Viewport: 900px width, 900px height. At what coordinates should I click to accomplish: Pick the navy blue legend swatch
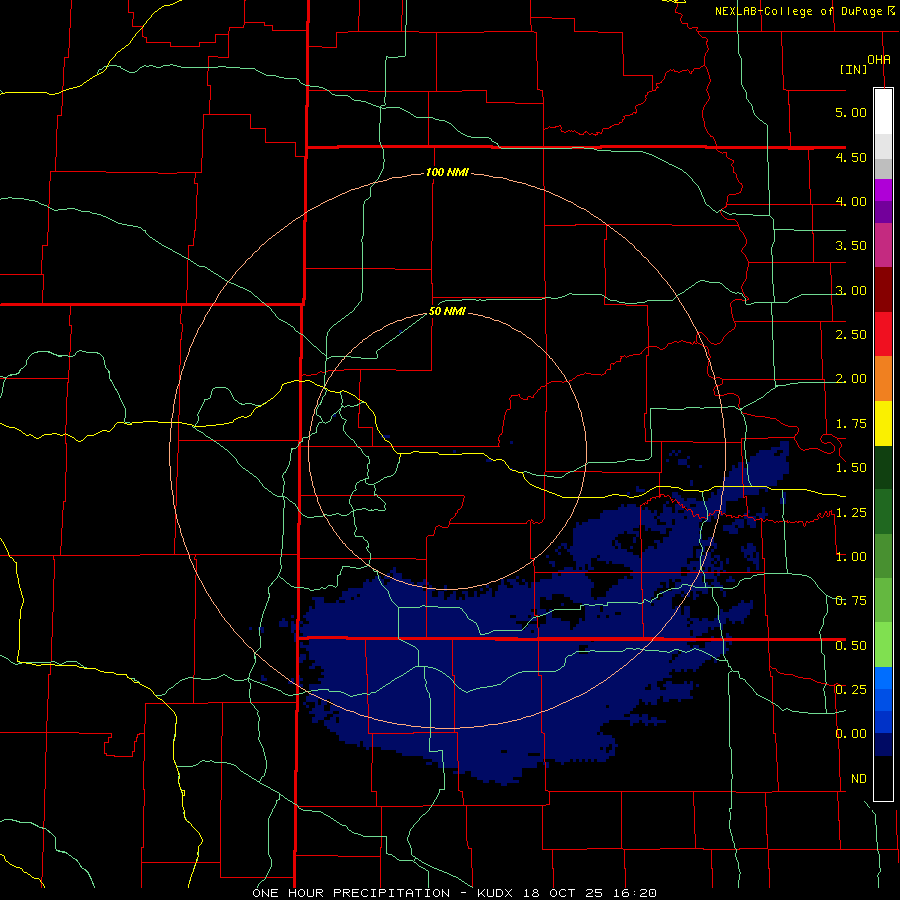coord(883,745)
